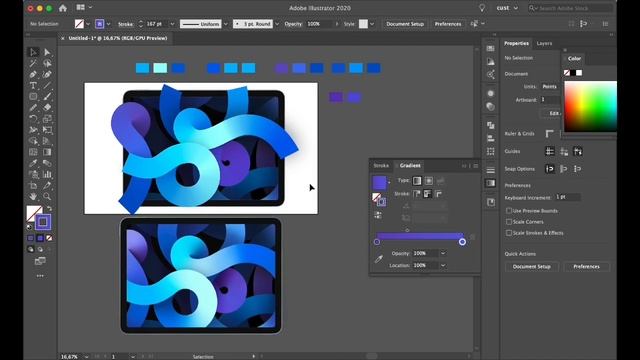The image size is (640, 360).
Task: Click Document Setup in control bar
Action: (x=405, y=24)
